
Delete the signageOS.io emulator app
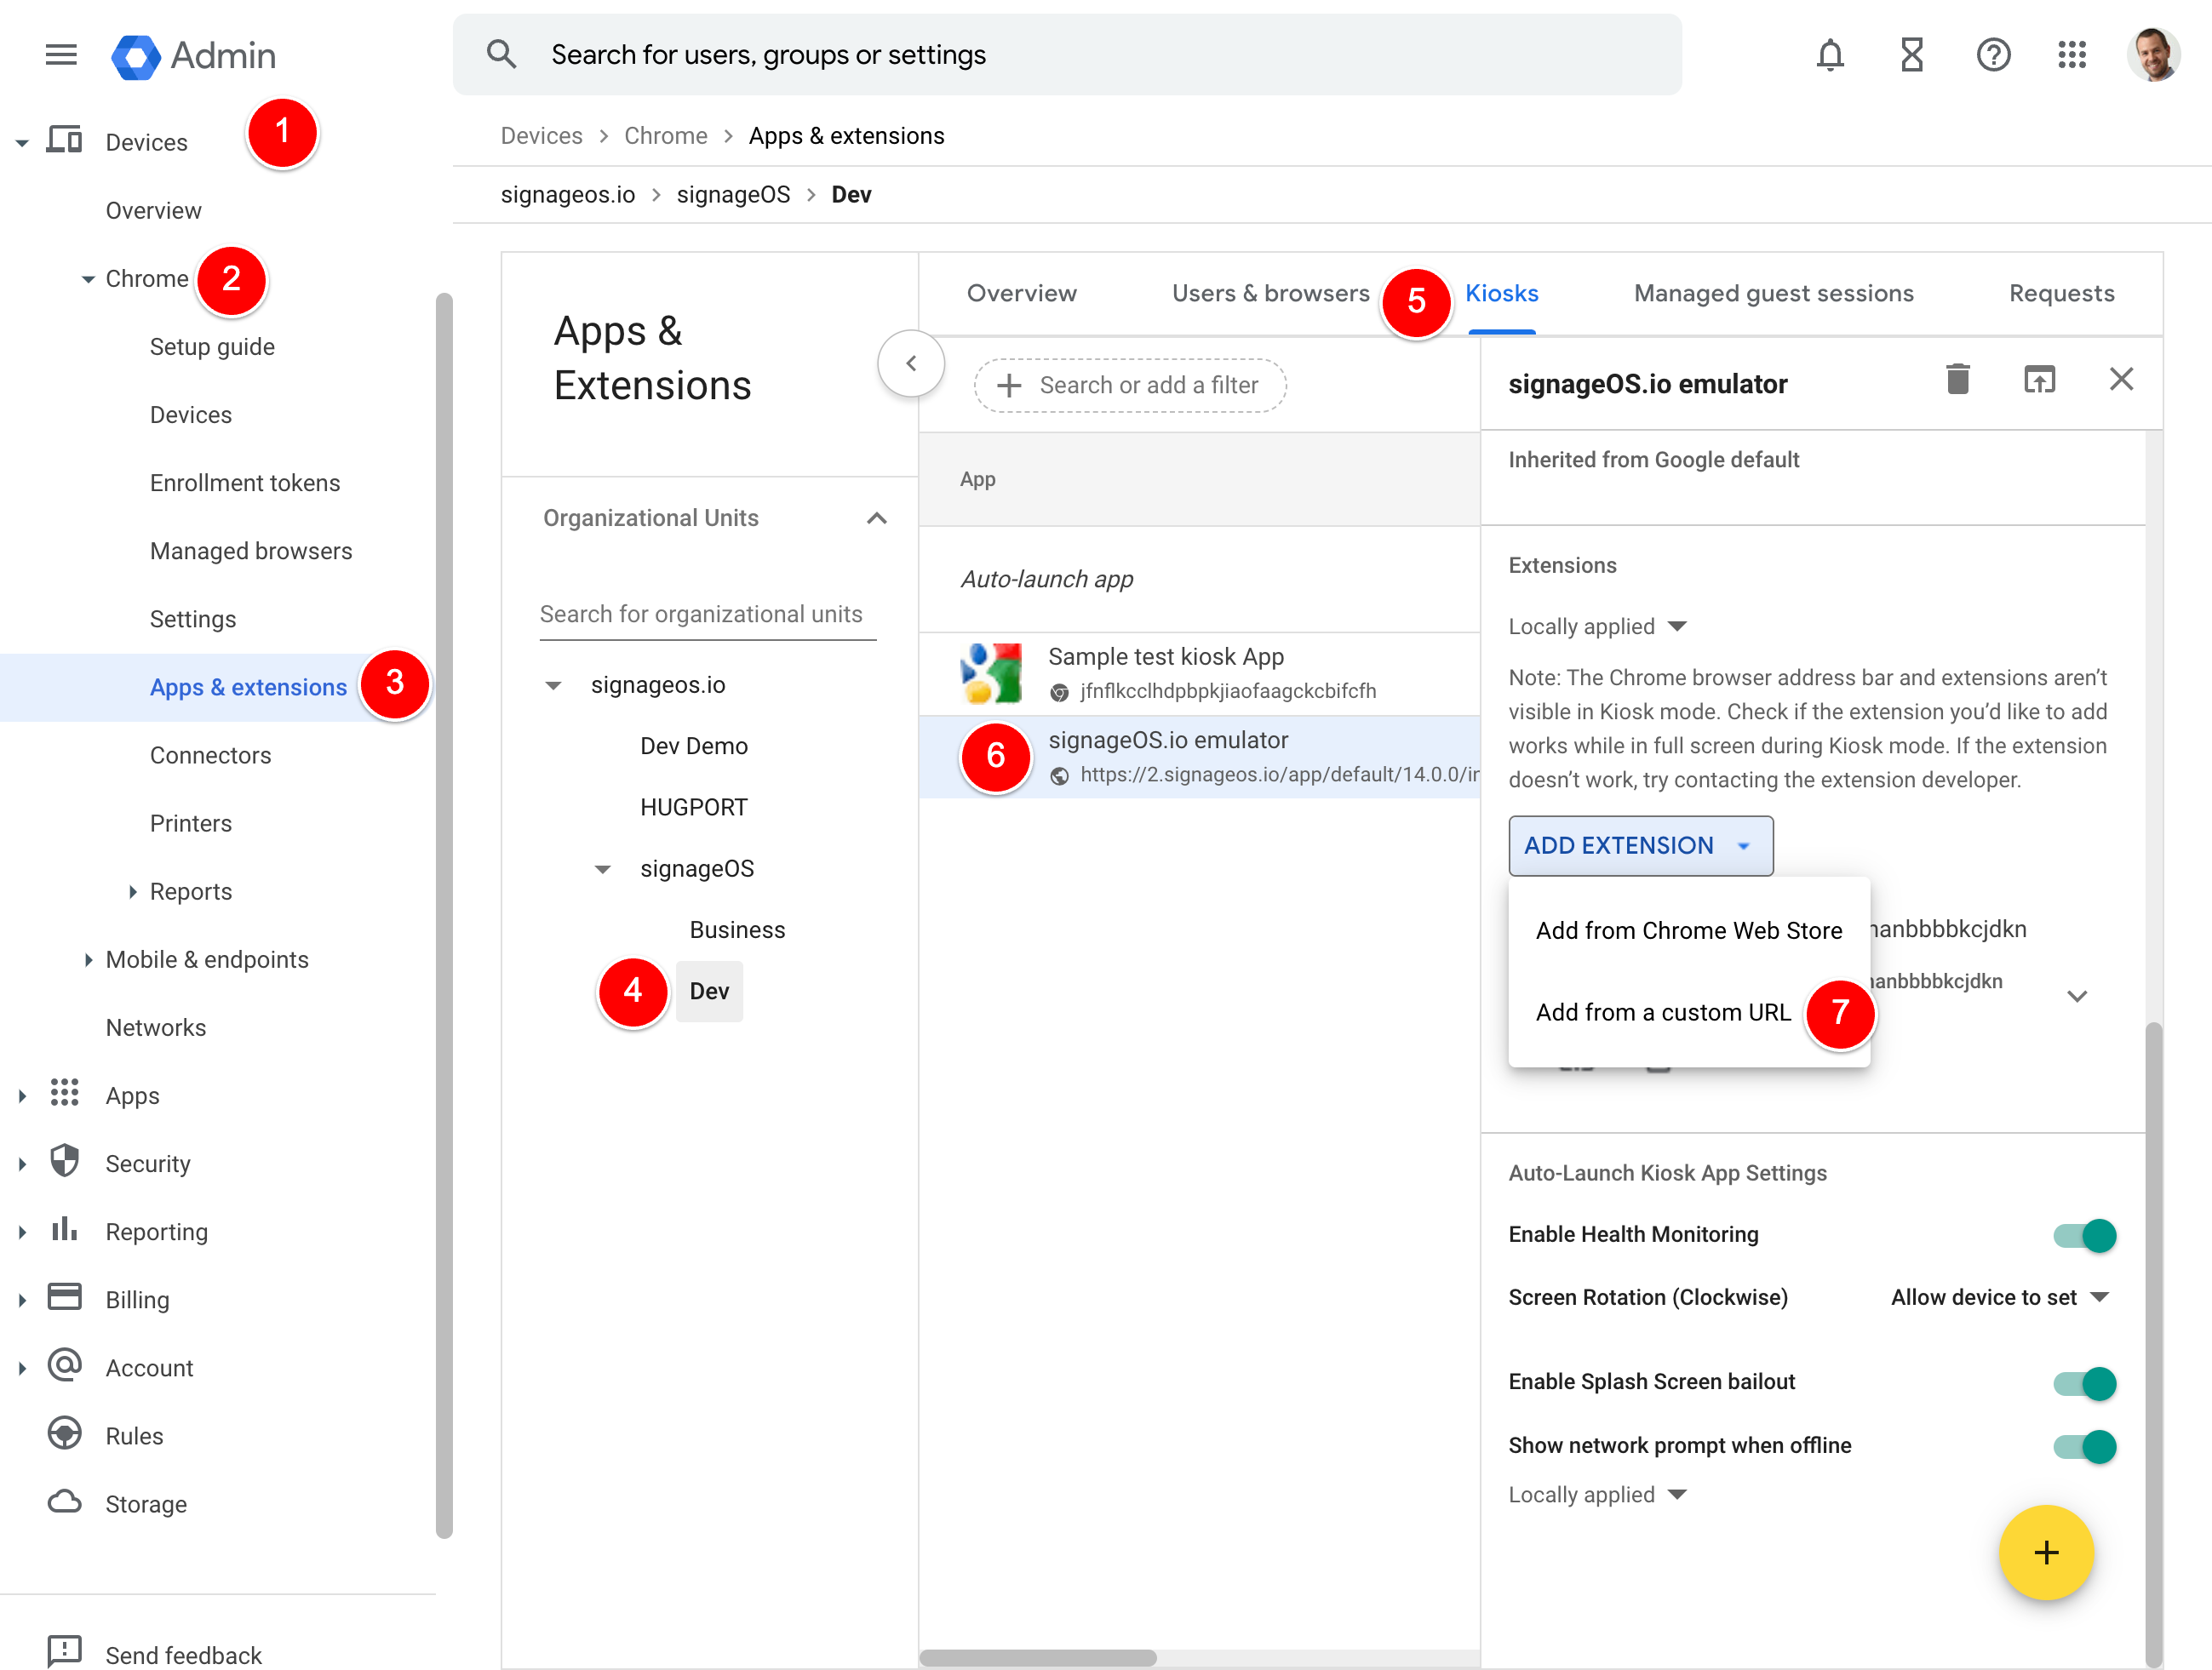1958,380
